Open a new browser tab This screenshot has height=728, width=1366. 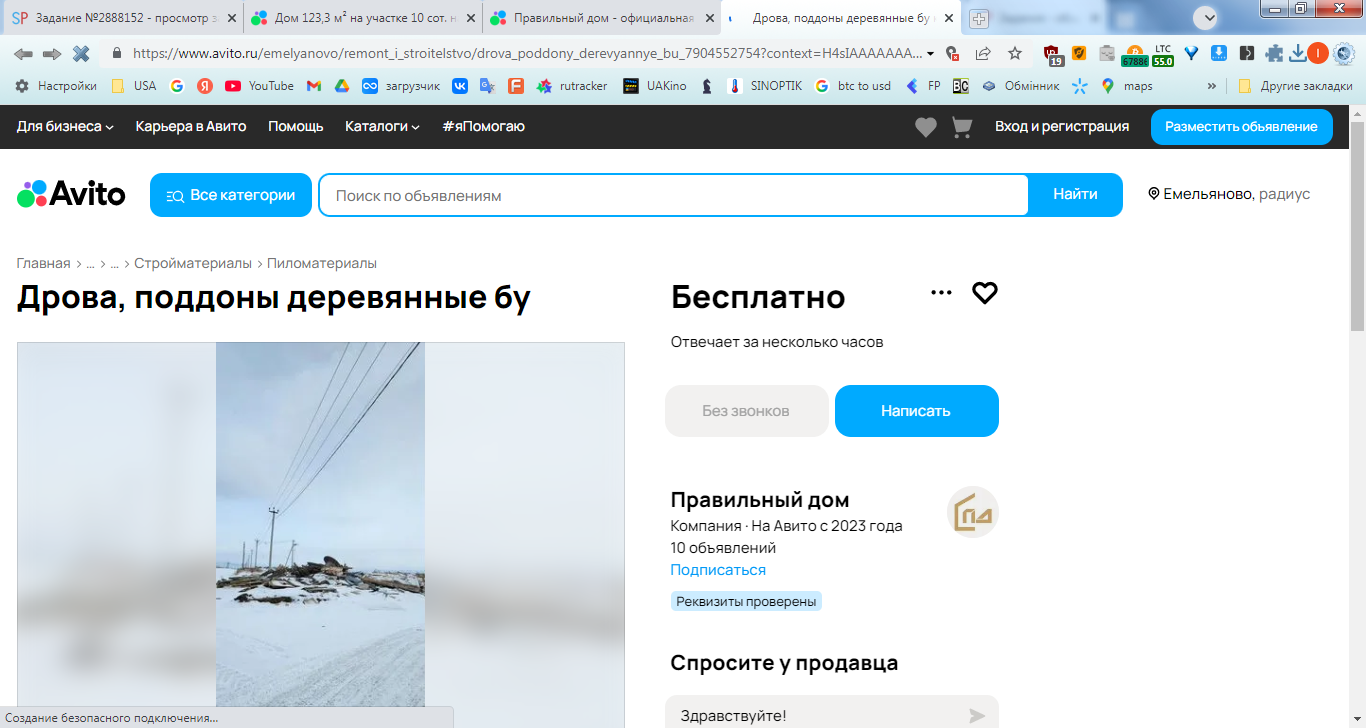pos(979,18)
